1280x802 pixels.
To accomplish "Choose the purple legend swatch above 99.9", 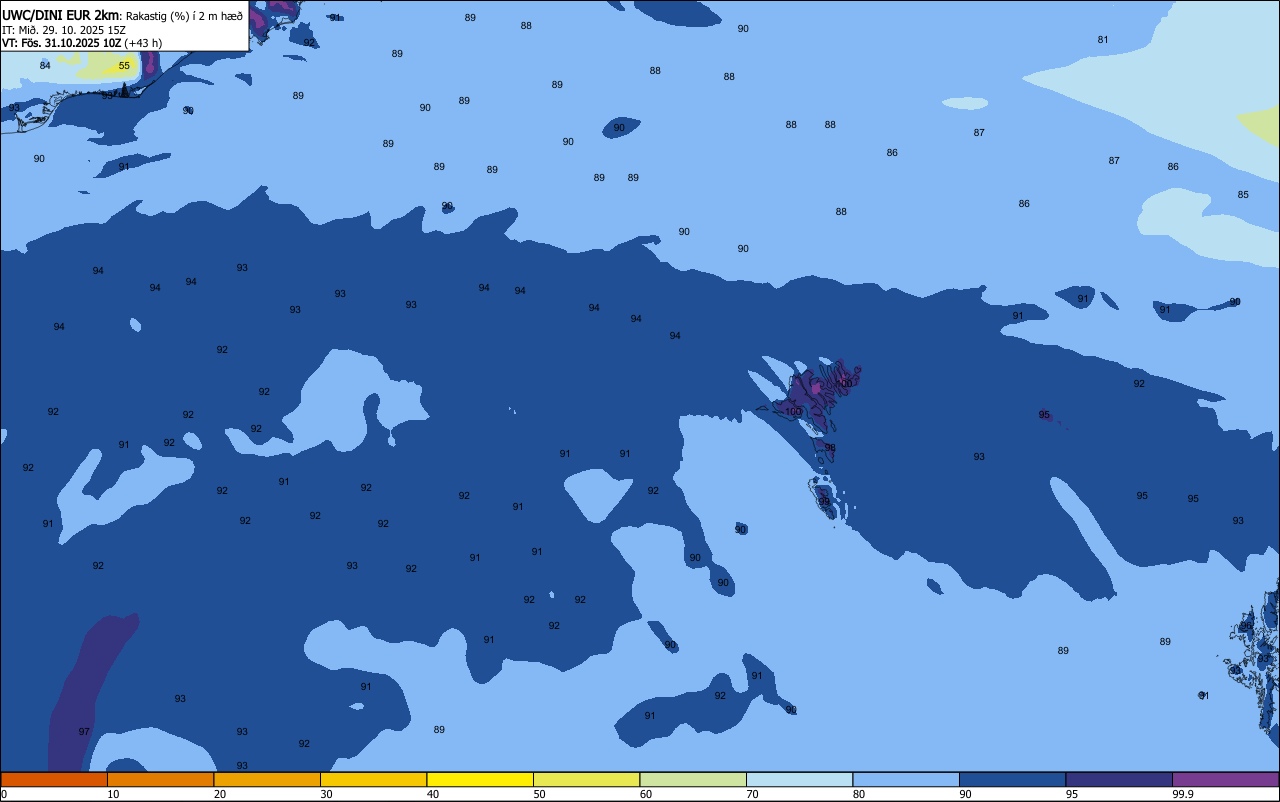I will click(x=1225, y=779).
